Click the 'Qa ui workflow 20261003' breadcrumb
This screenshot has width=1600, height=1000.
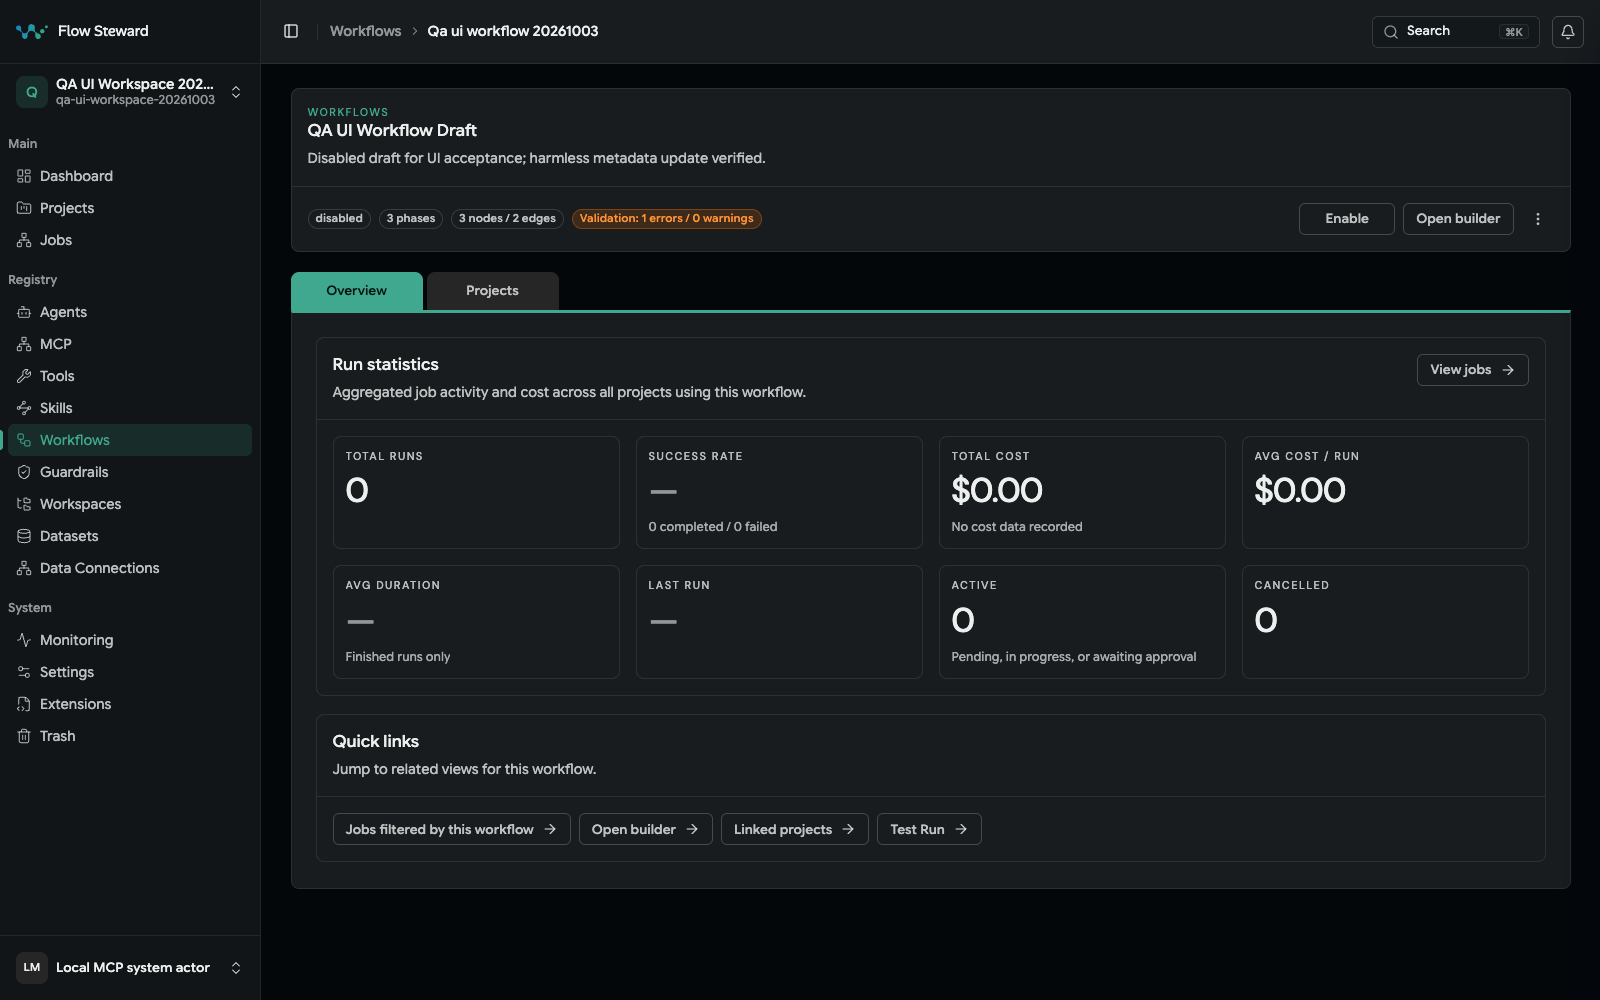point(513,31)
